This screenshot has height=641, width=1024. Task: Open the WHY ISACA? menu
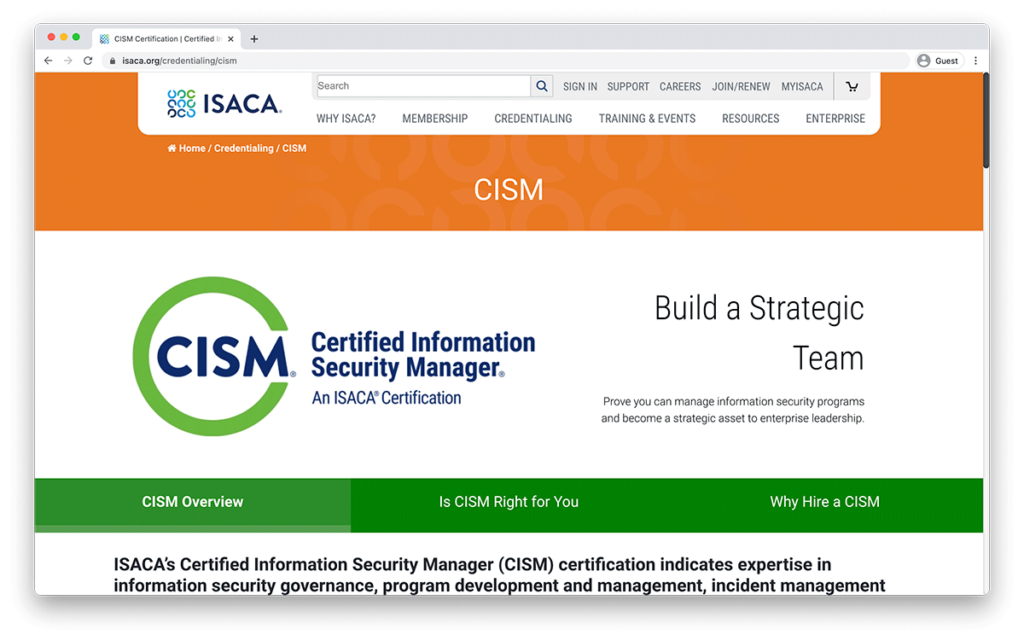346,119
